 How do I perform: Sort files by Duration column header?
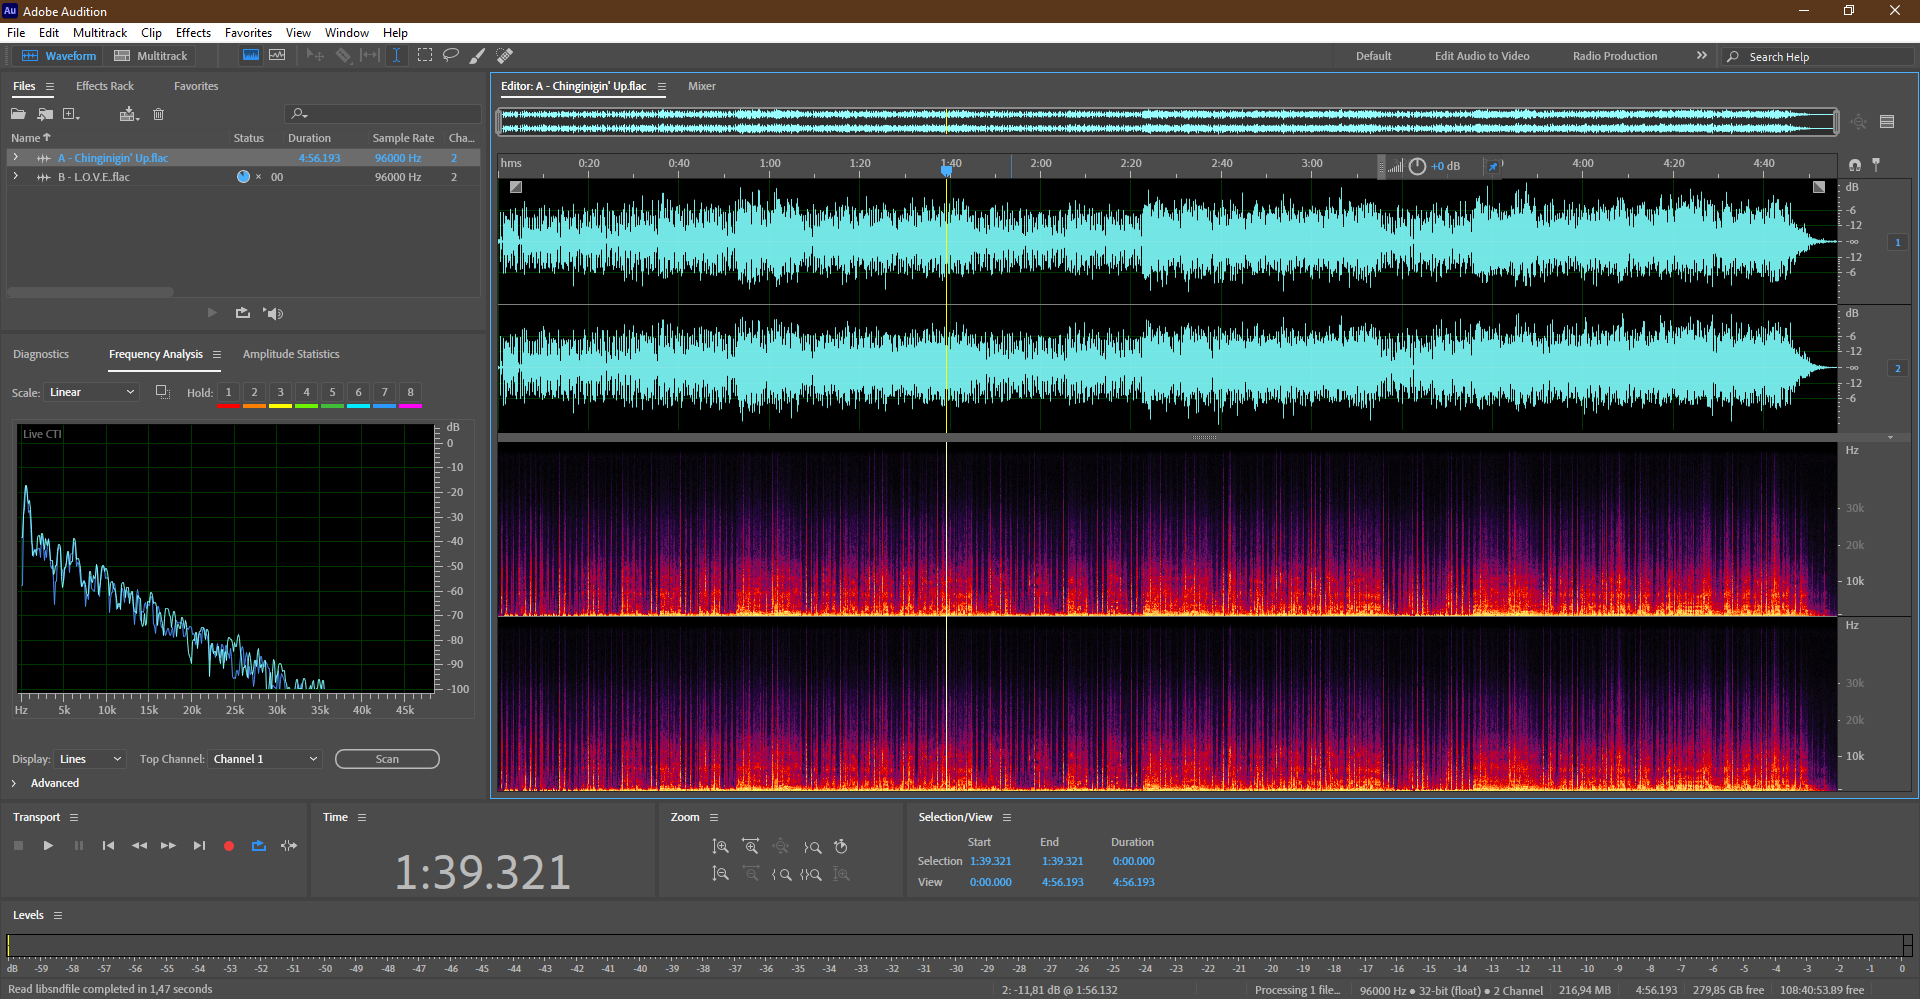pyautogui.click(x=309, y=138)
